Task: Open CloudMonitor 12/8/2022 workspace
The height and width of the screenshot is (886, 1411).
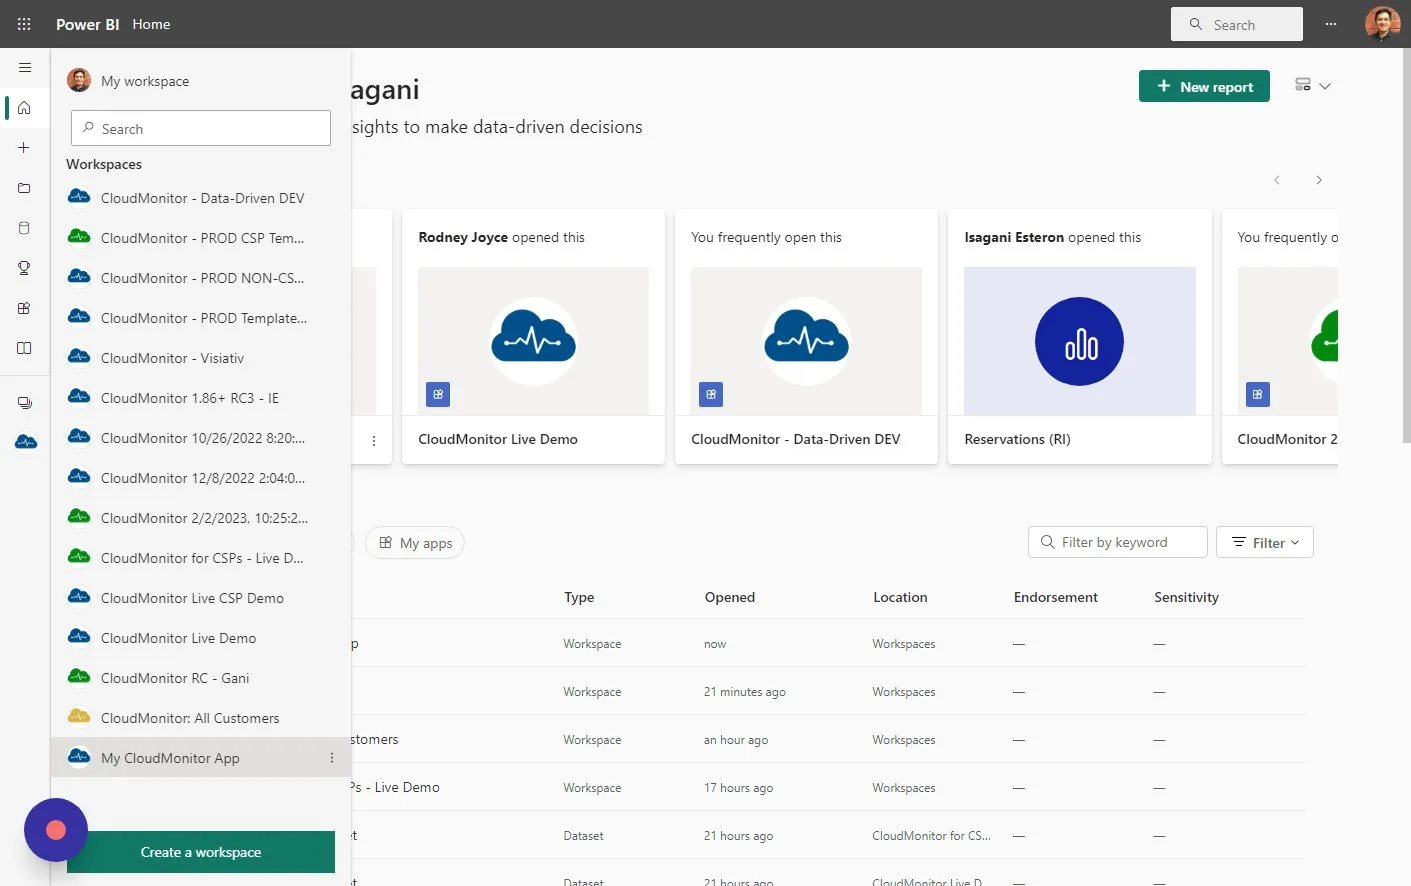Action: pyautogui.click(x=201, y=478)
